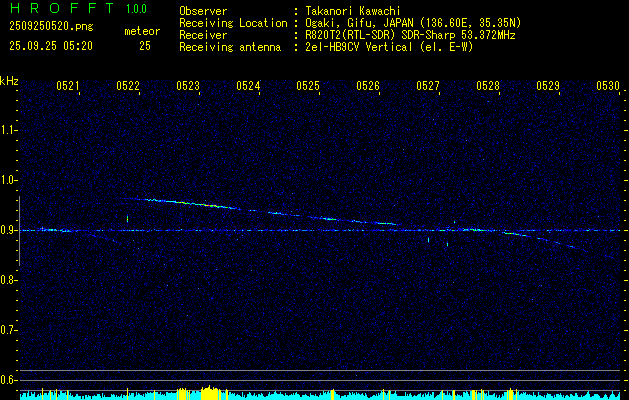The height and width of the screenshot is (400, 629).
Task: Click the 0.8 frequency axis label
Action: pyautogui.click(x=8, y=280)
